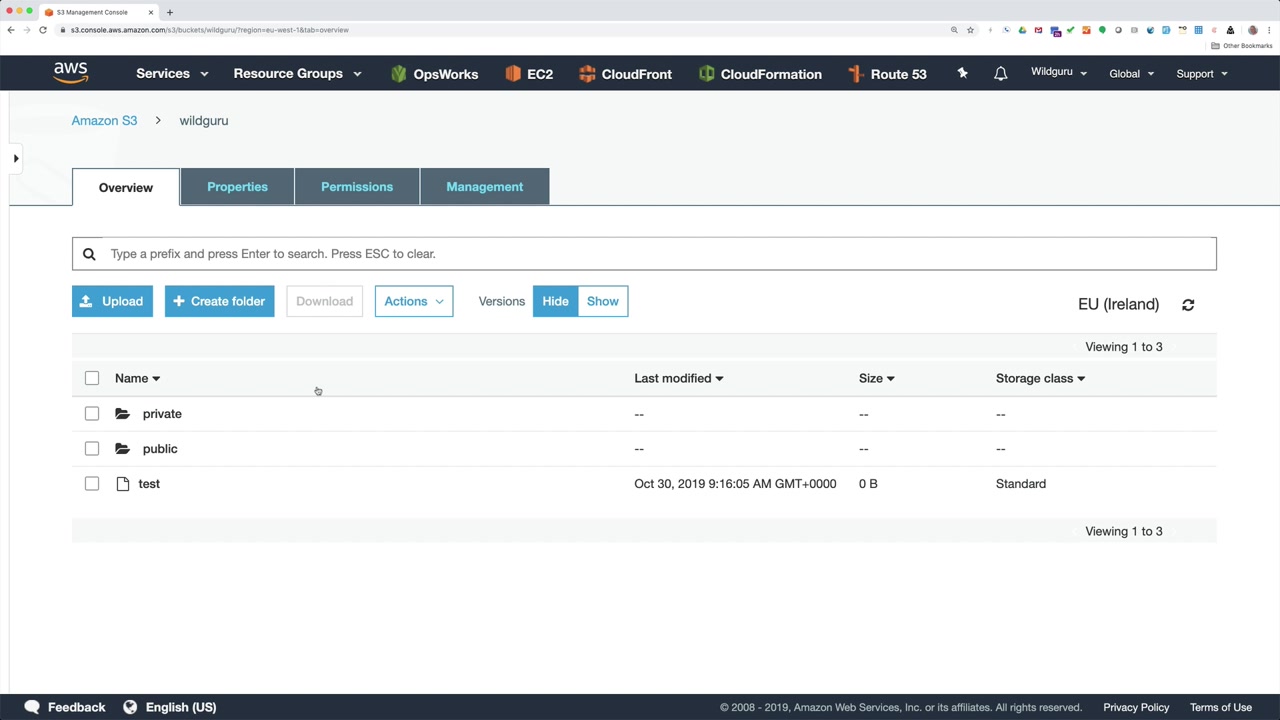Open the EC2 shortcut

pos(529,74)
